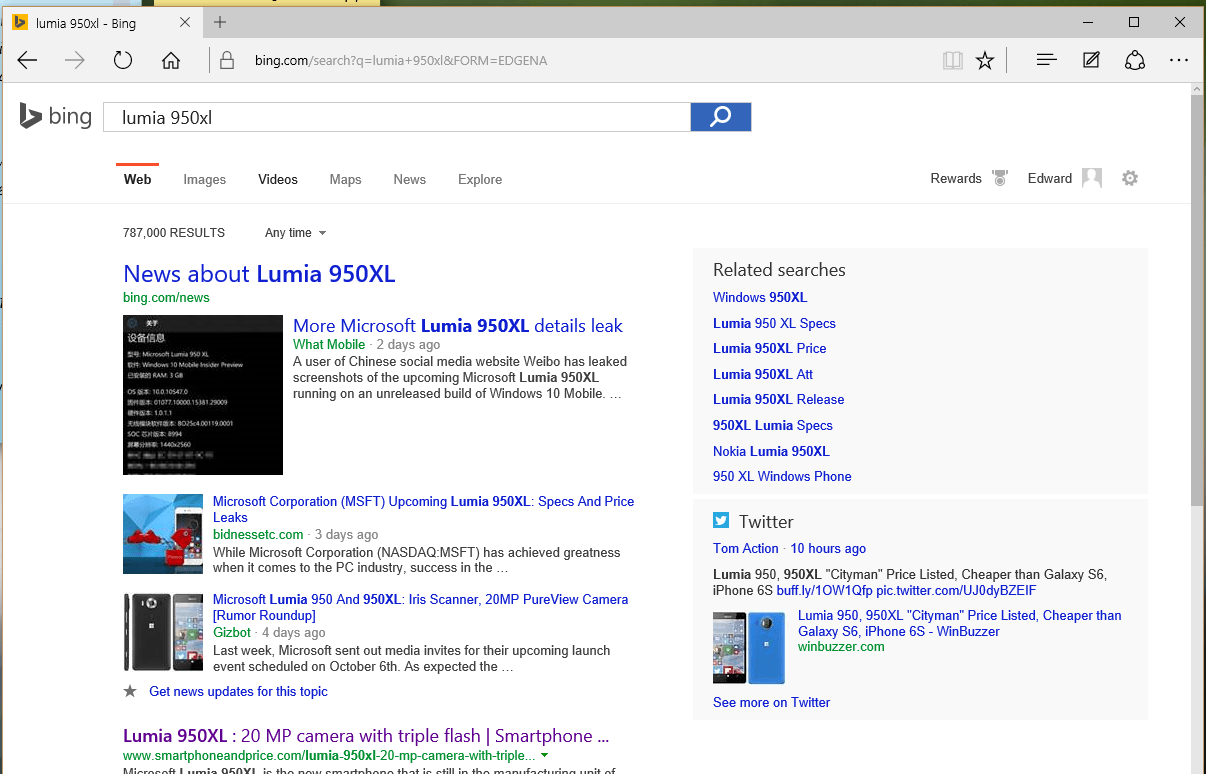Select the Web search tab

[138, 179]
